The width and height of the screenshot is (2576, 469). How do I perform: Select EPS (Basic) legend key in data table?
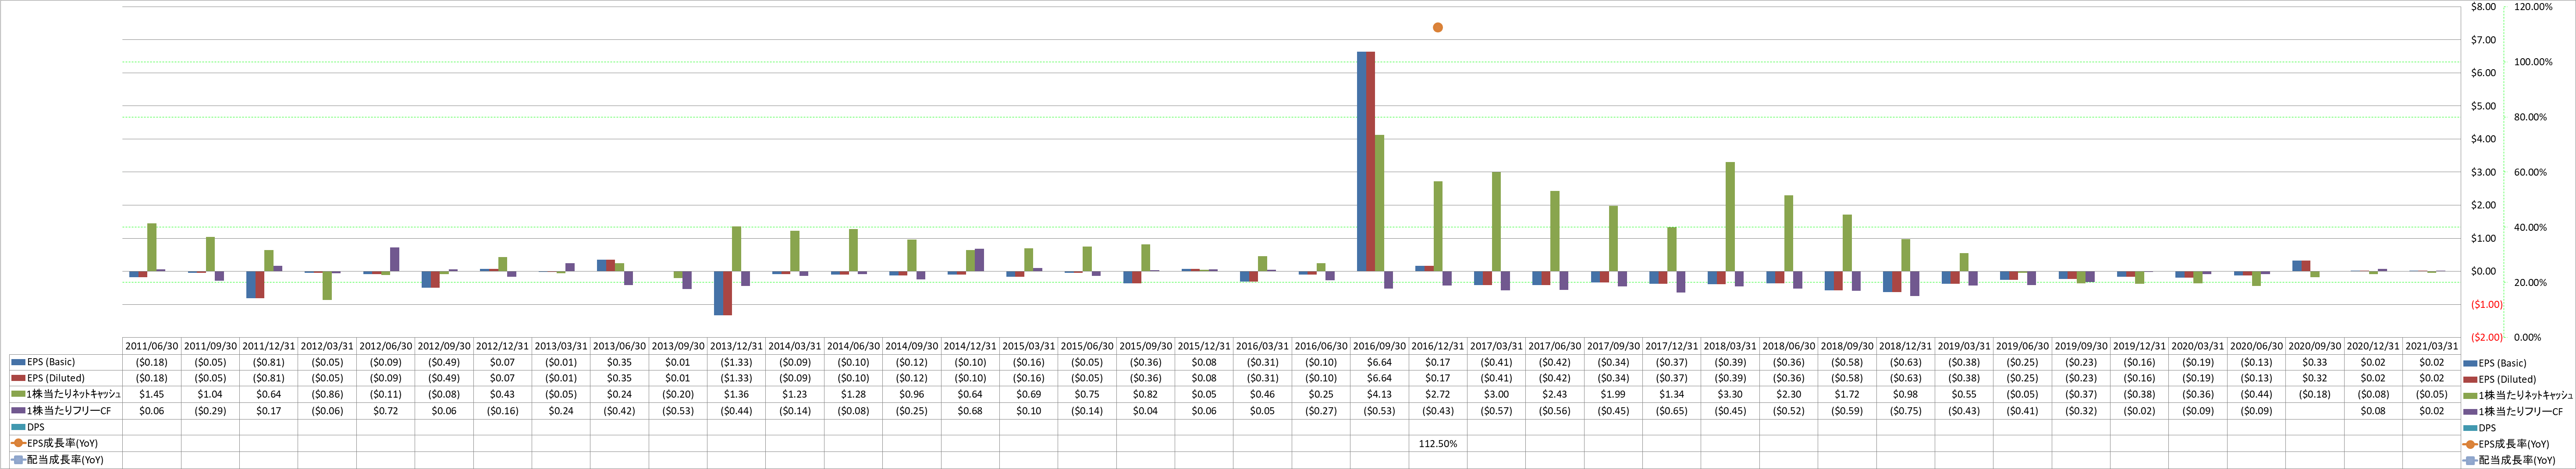[19, 362]
